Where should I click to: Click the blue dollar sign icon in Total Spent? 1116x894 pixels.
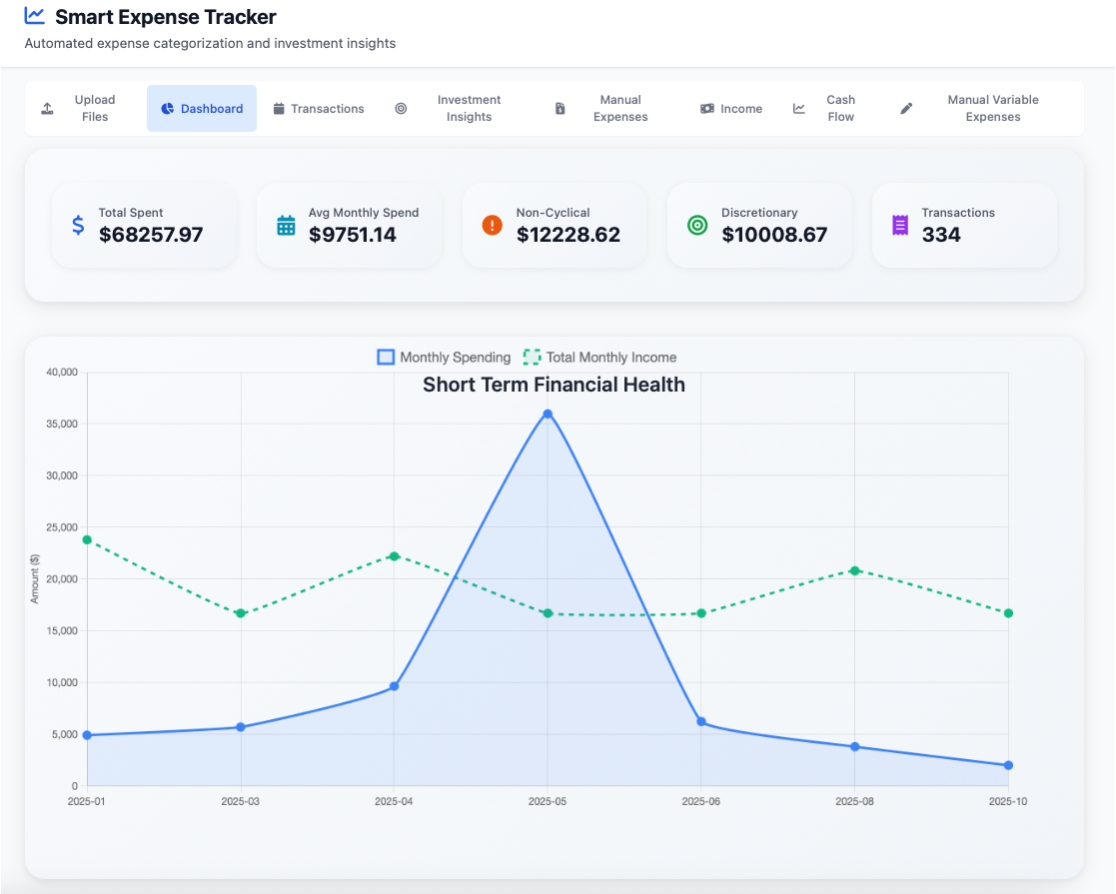pos(78,225)
